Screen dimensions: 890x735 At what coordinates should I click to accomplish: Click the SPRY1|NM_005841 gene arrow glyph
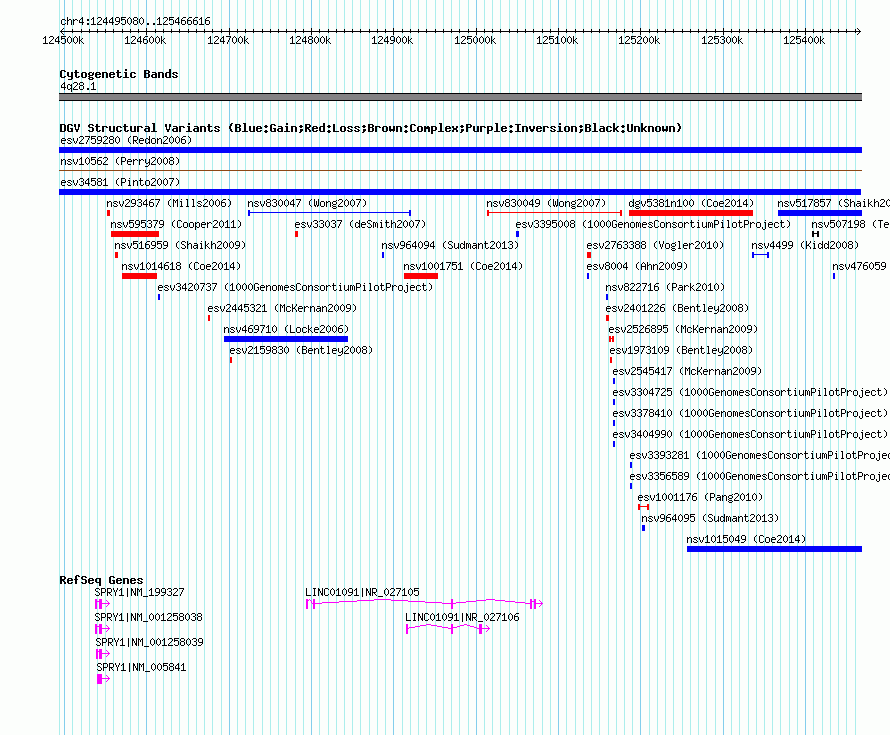[x=103, y=679]
